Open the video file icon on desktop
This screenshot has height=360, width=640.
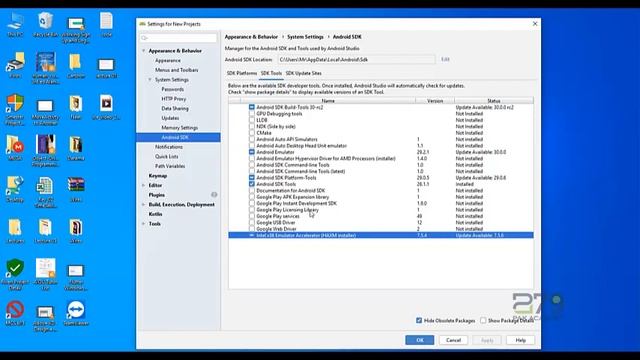106,104
